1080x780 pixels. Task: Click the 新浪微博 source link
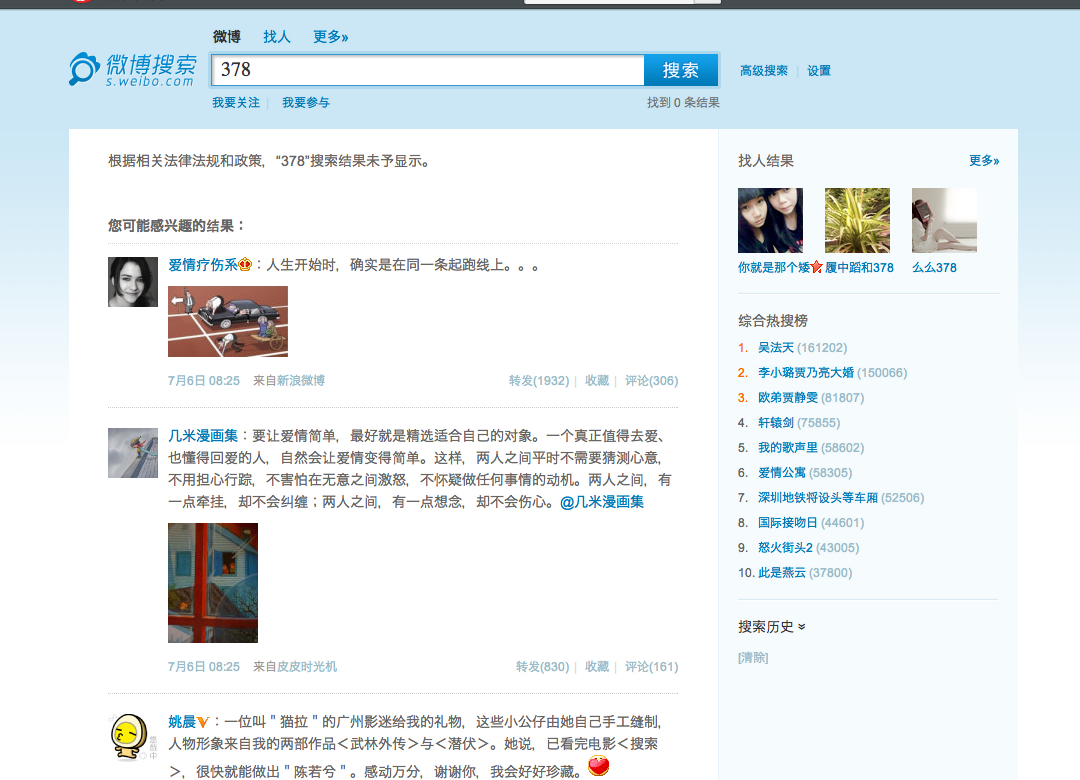[301, 380]
